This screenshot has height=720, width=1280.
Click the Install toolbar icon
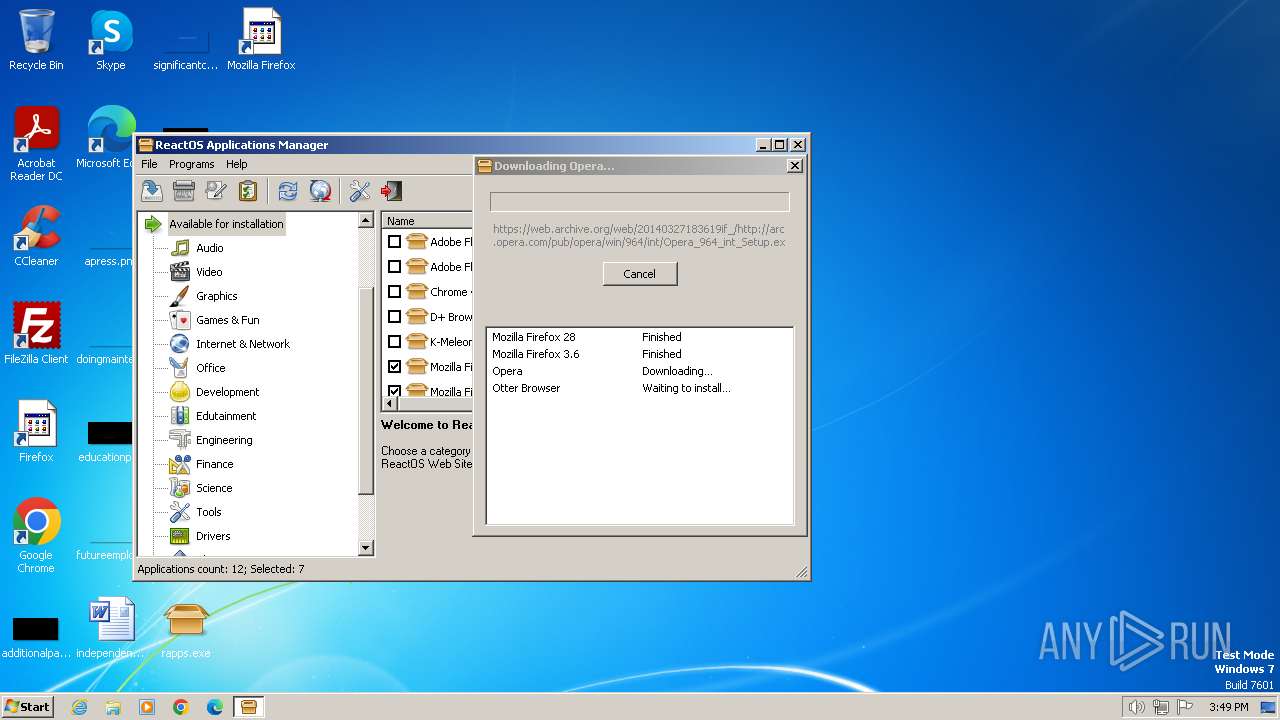click(x=152, y=191)
